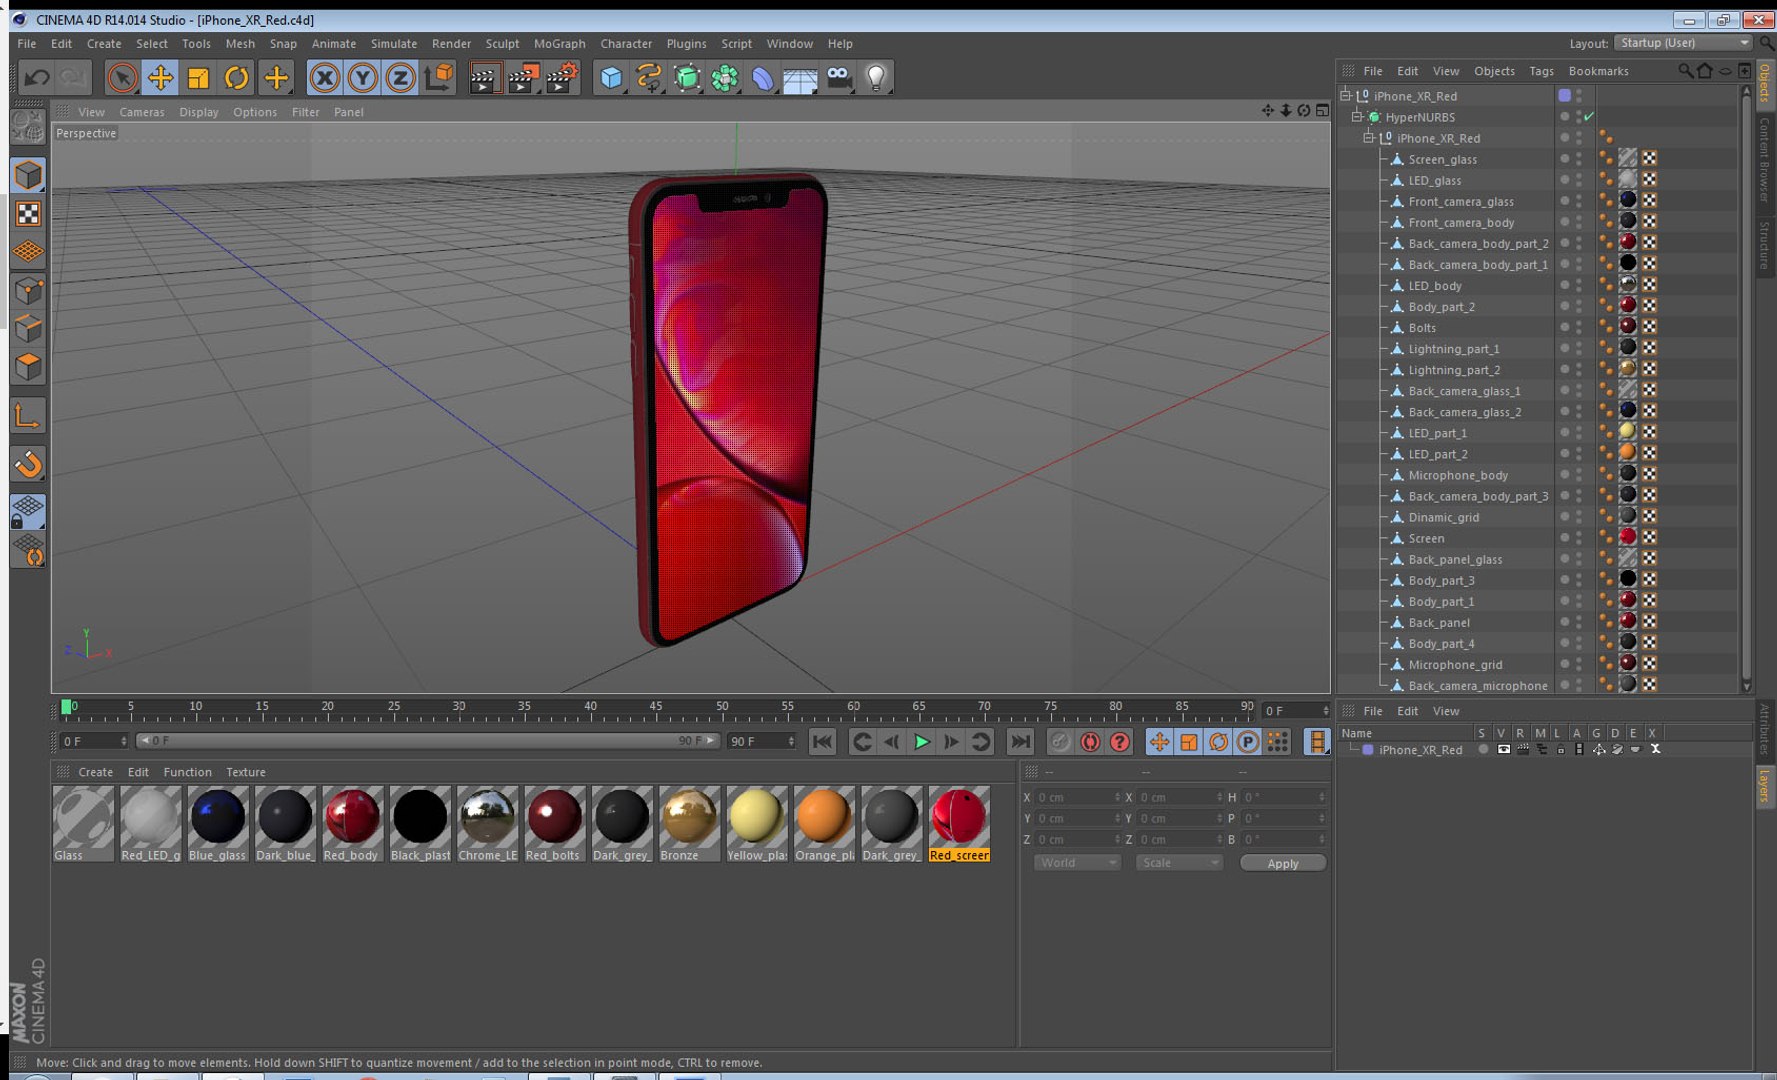Viewport: 1777px width, 1080px height.
Task: Click the Coordinate System toggle icon
Action: point(439,77)
